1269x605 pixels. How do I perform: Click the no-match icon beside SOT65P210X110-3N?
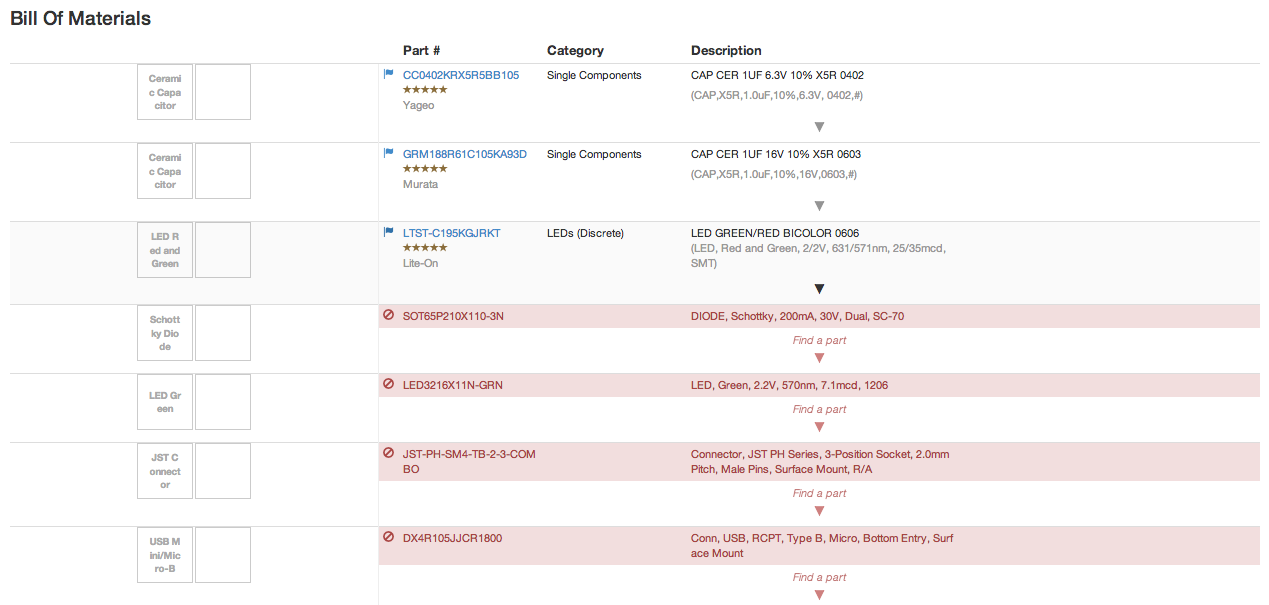[x=388, y=315]
